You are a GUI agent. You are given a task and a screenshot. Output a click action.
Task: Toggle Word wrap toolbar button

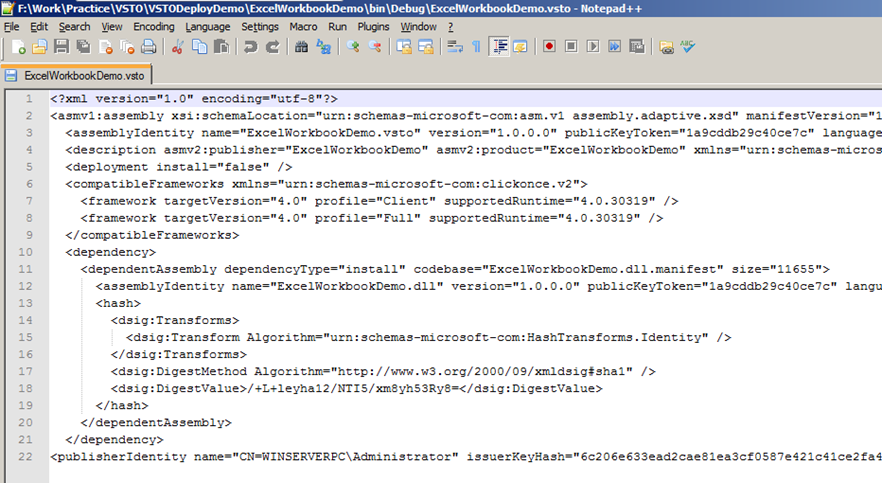click(454, 47)
